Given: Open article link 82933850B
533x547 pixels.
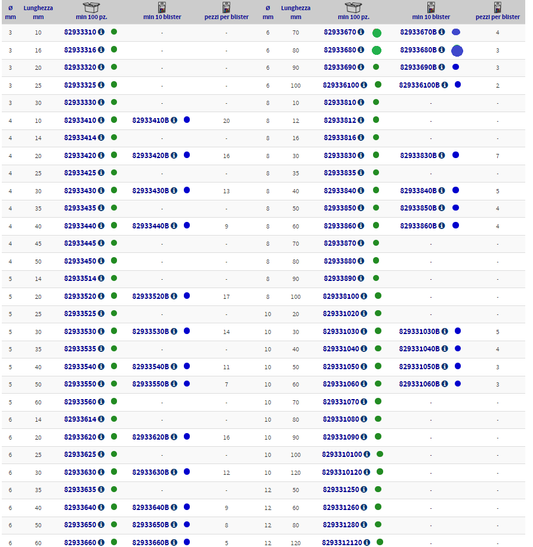Looking at the screenshot, I should (x=418, y=208).
